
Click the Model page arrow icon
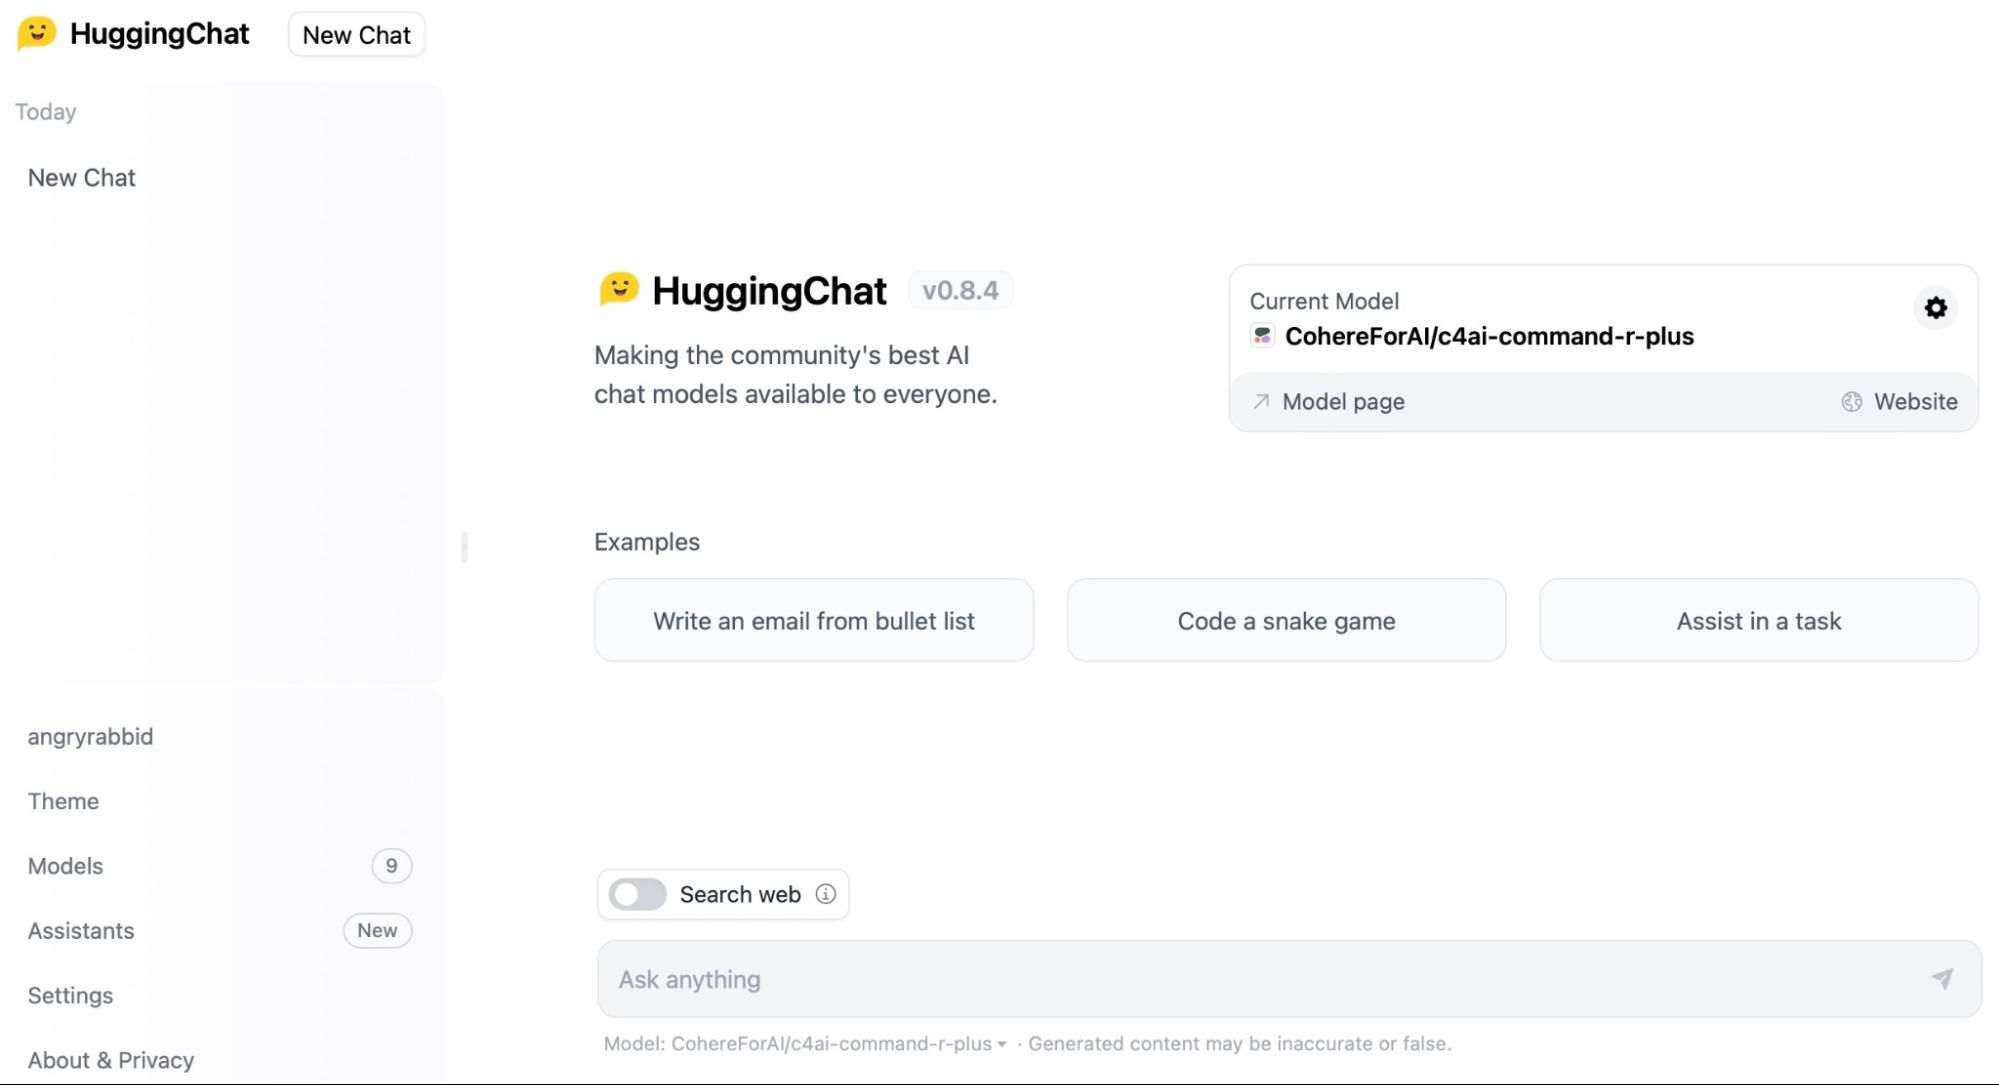pos(1261,401)
